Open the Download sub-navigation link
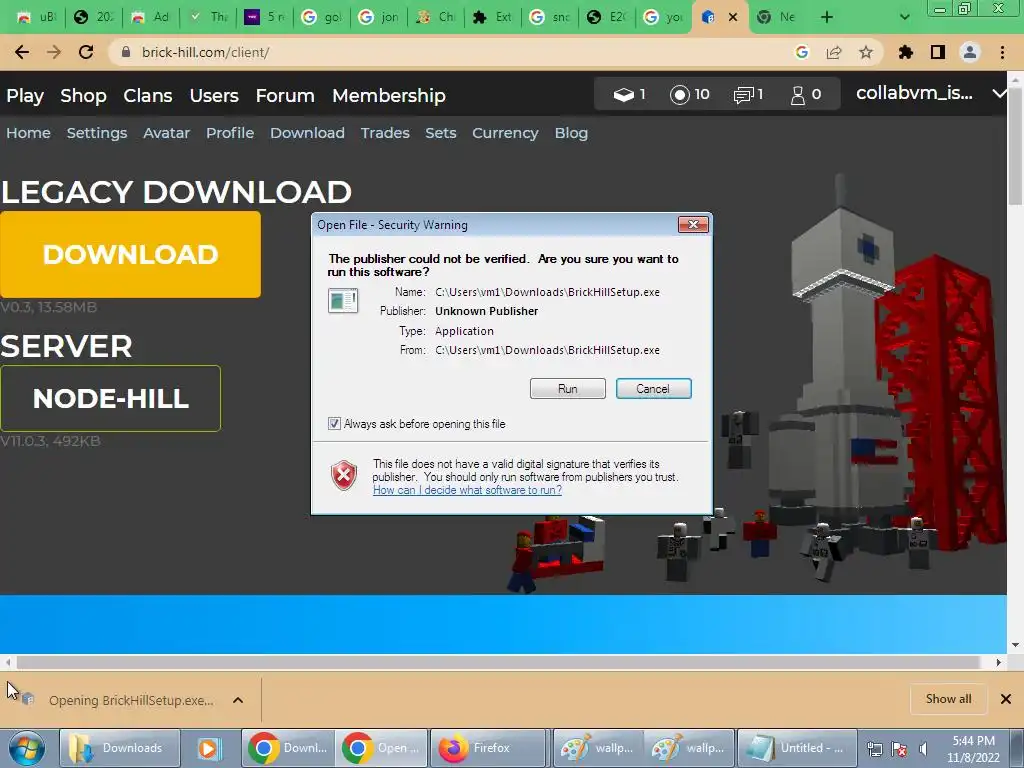This screenshot has width=1024, height=768. pos(307,133)
